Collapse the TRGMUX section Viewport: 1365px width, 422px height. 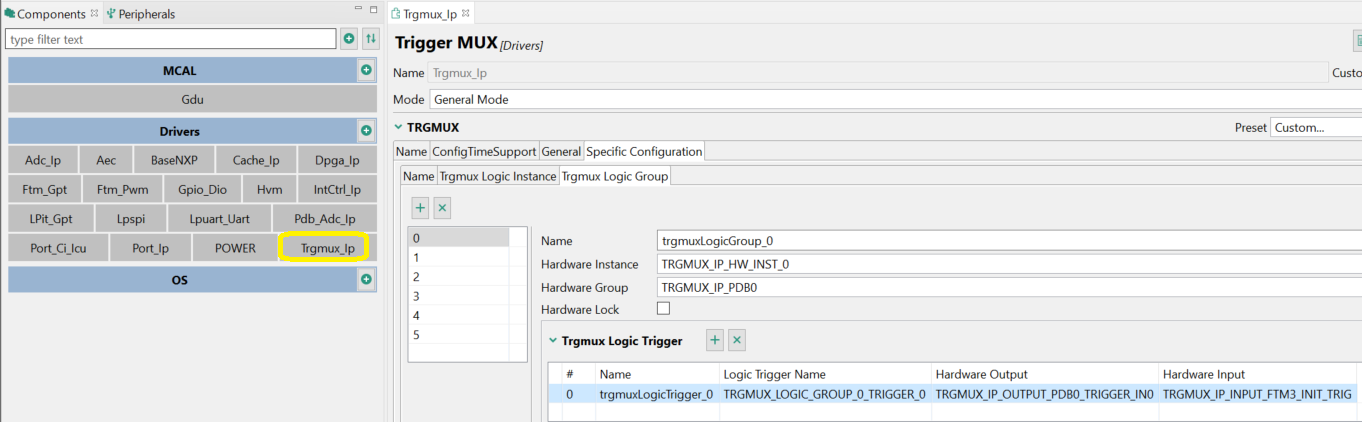399,128
